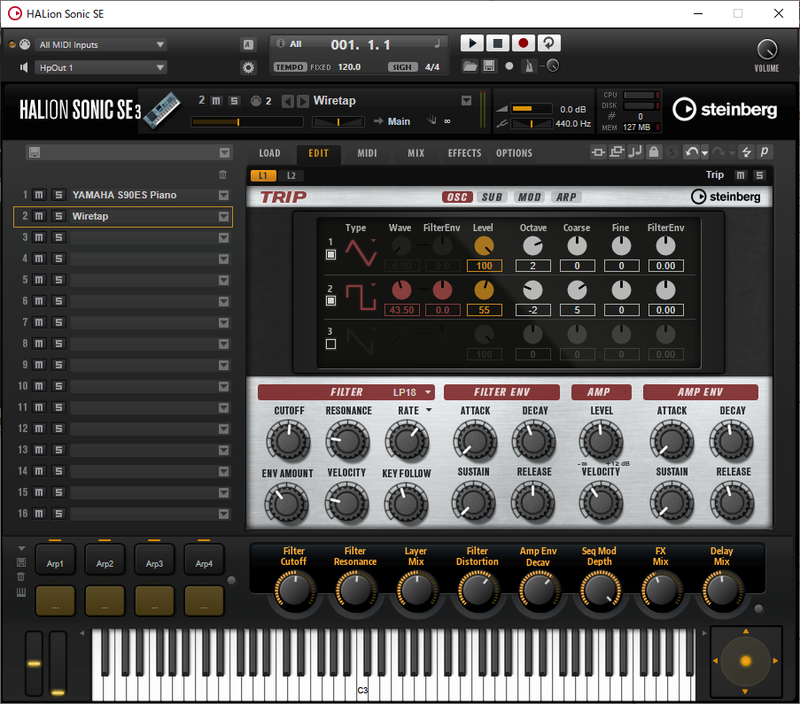
Task: Select oscillator 1 sine waveform type
Action: 361,252
